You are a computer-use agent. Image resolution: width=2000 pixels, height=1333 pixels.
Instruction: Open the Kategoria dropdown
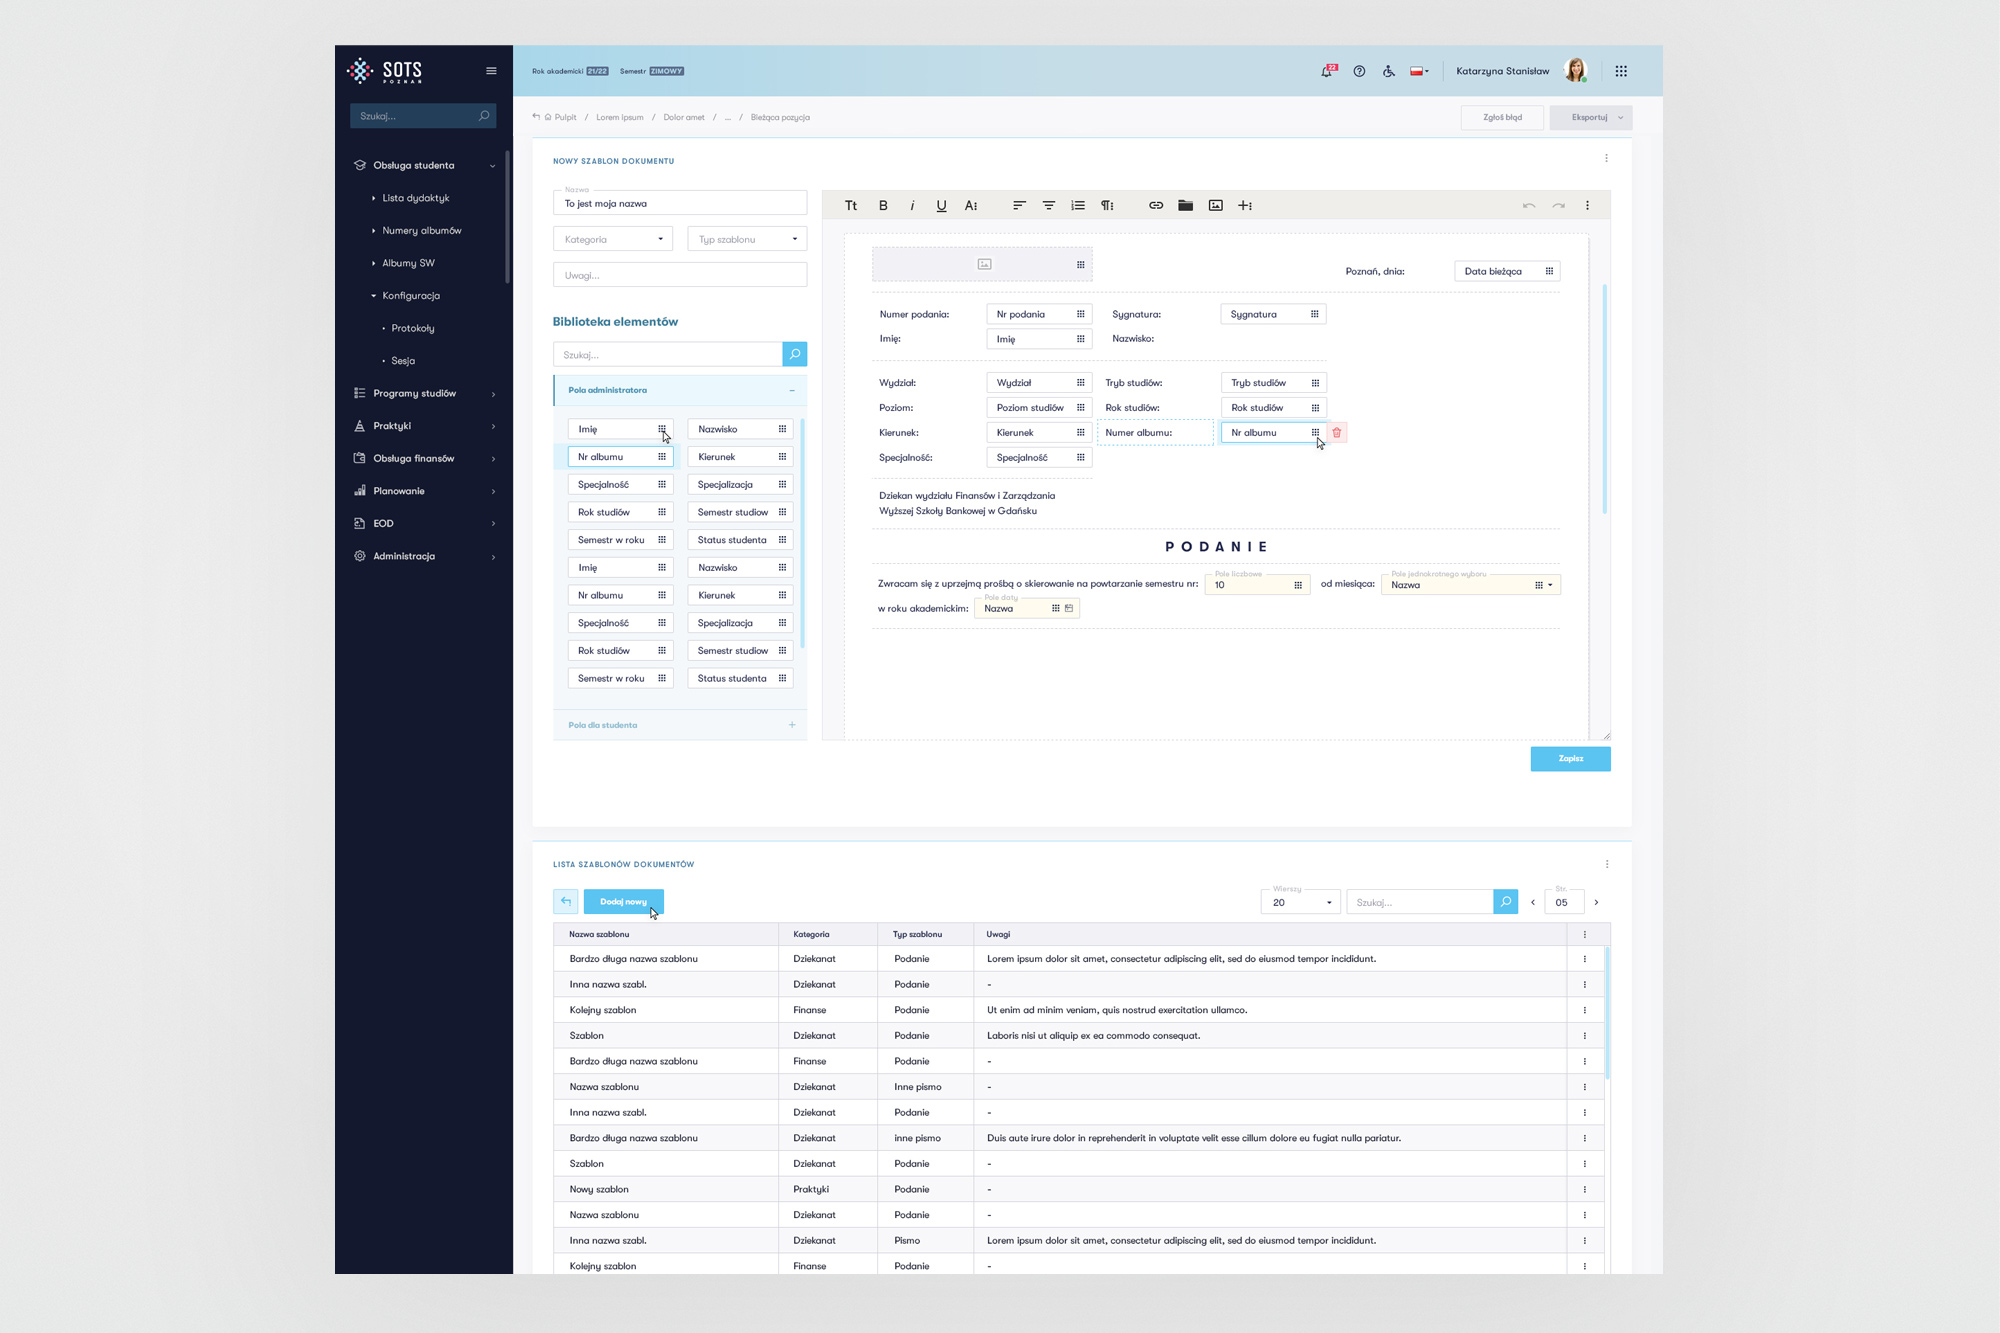[x=613, y=240]
